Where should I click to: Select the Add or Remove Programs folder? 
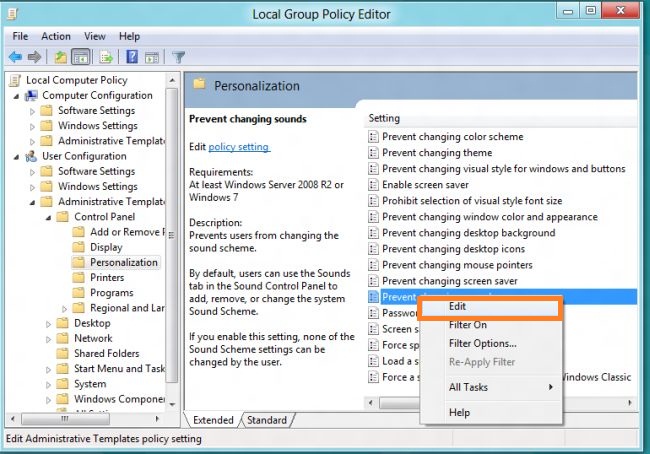click(128, 232)
